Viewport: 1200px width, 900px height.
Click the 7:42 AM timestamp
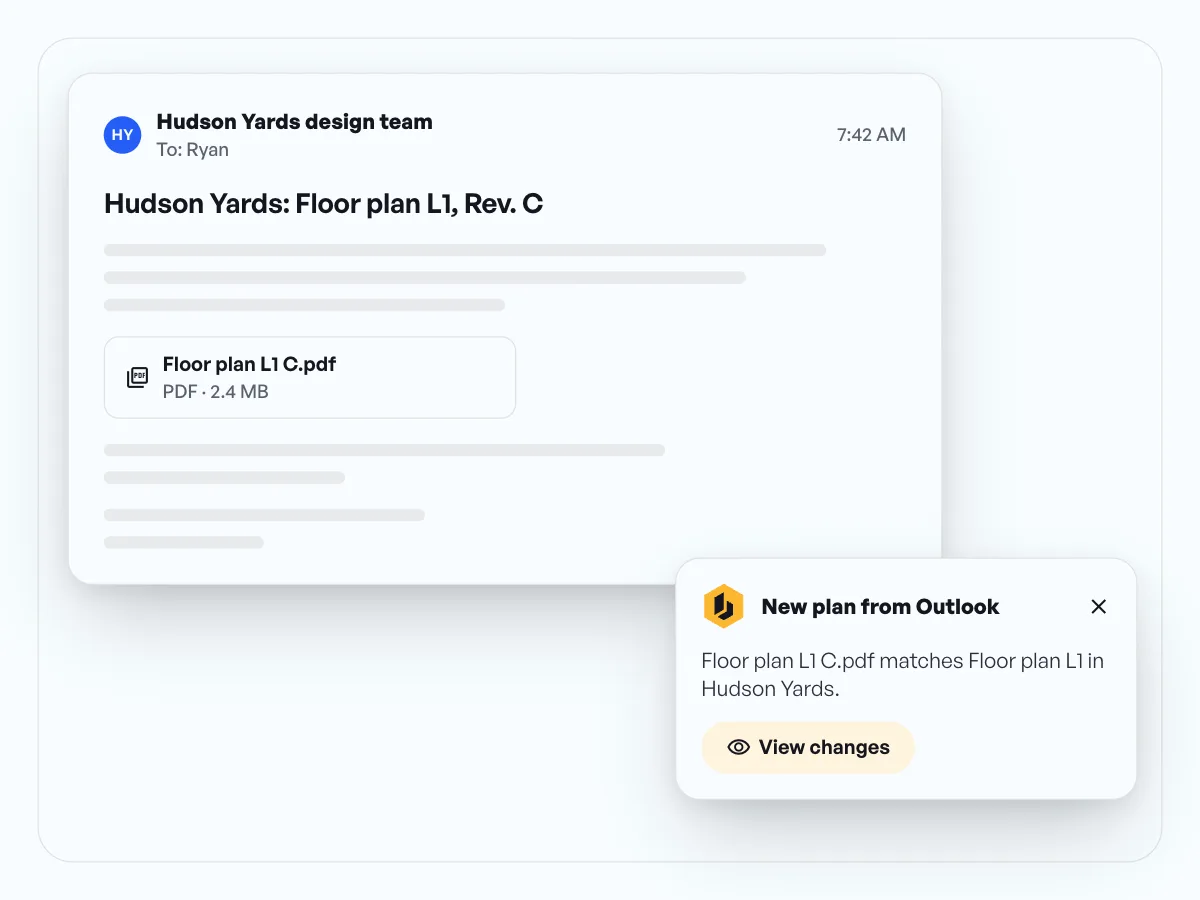pyautogui.click(x=871, y=135)
